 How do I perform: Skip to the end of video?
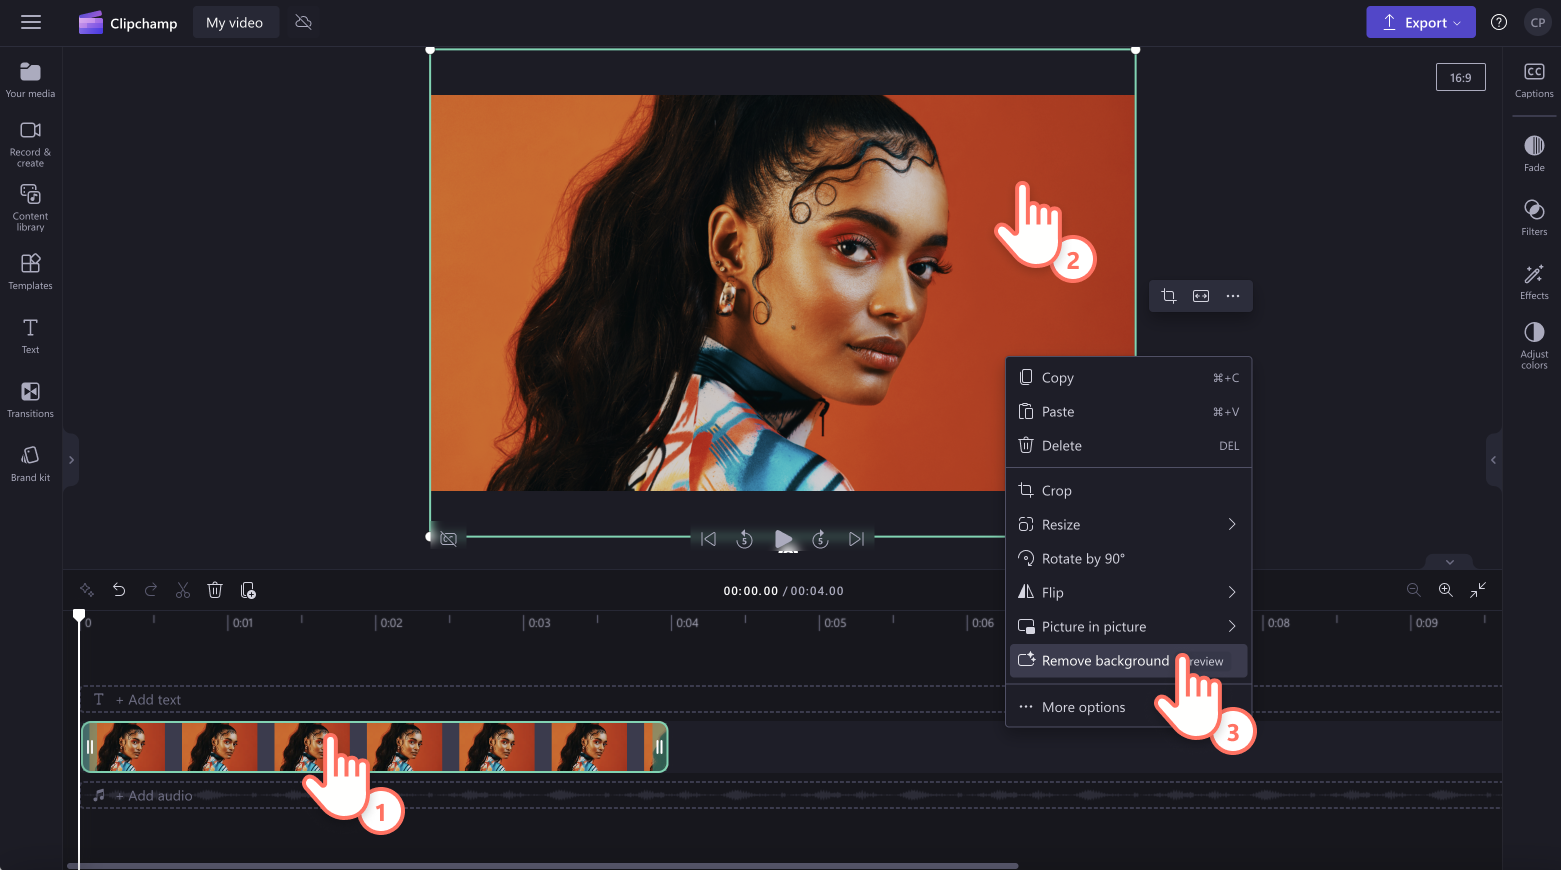point(856,539)
